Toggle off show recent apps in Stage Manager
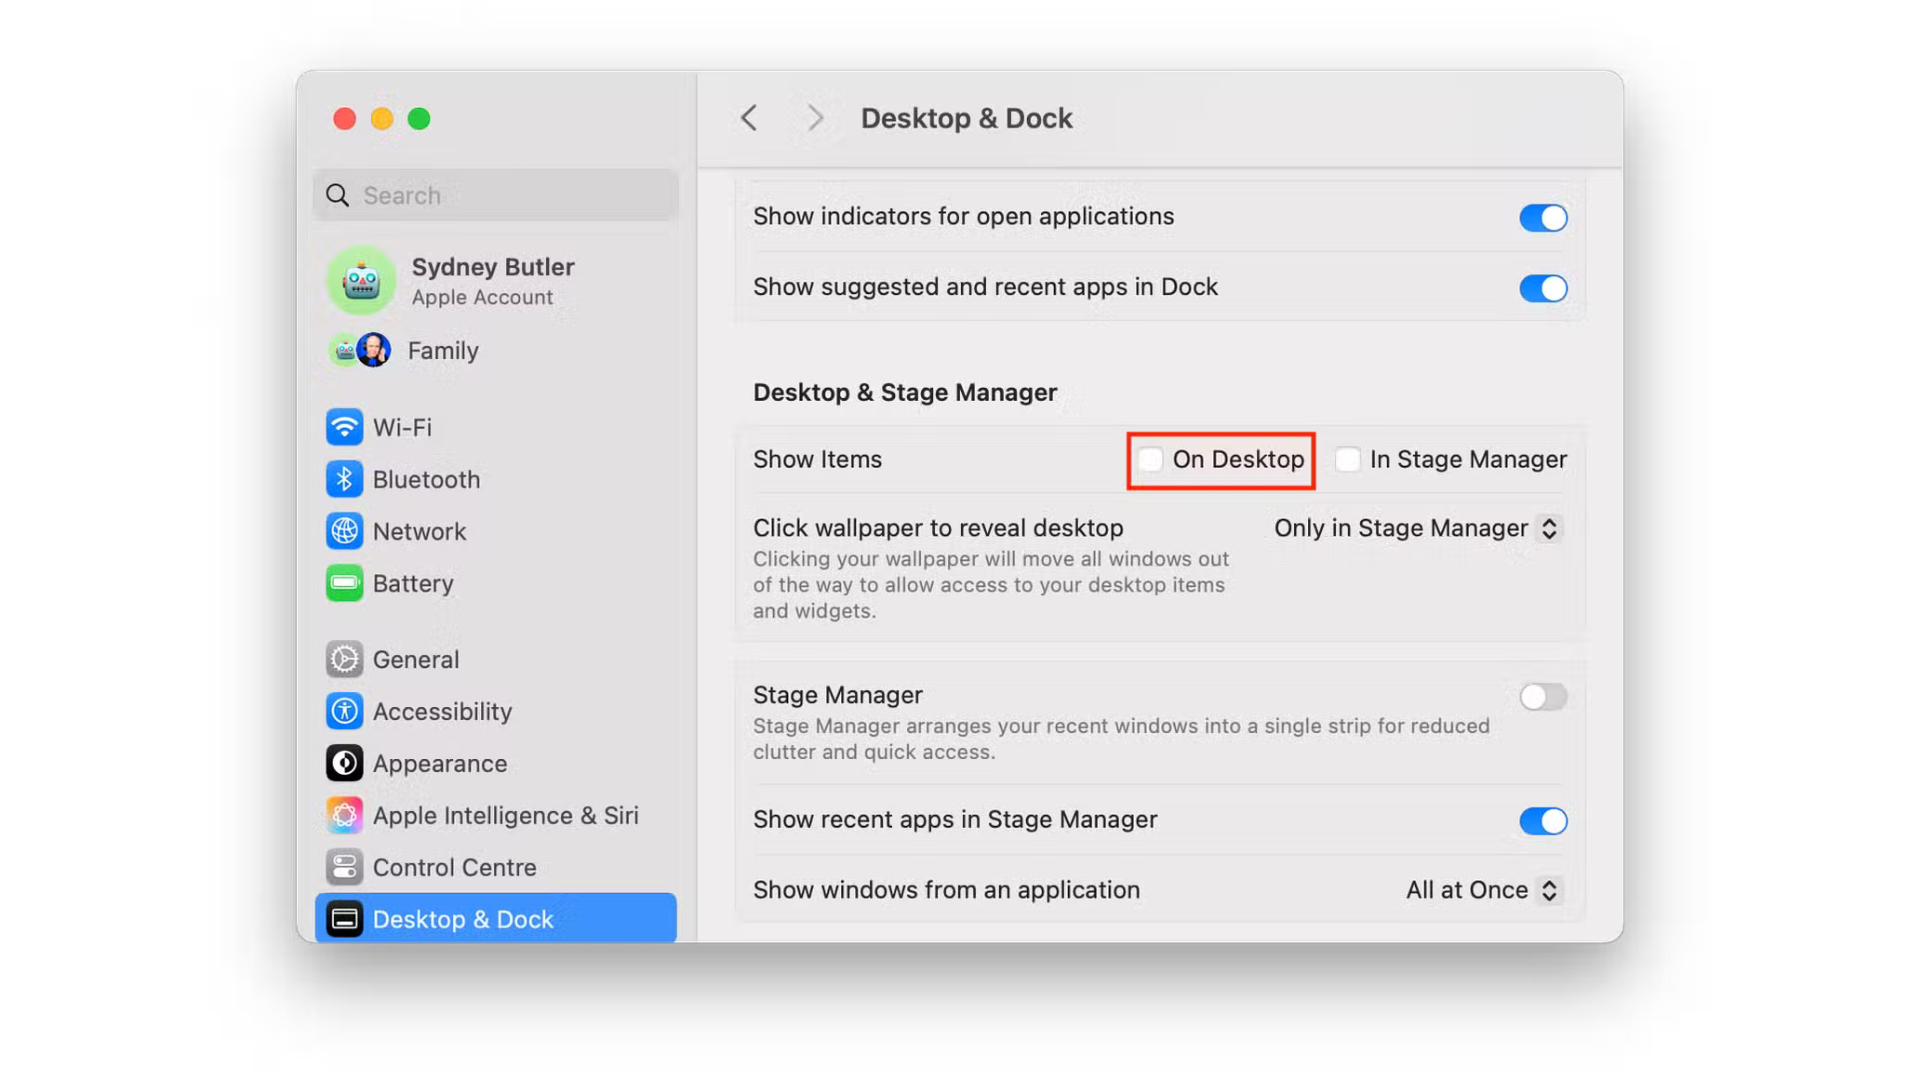 pyautogui.click(x=1542, y=821)
